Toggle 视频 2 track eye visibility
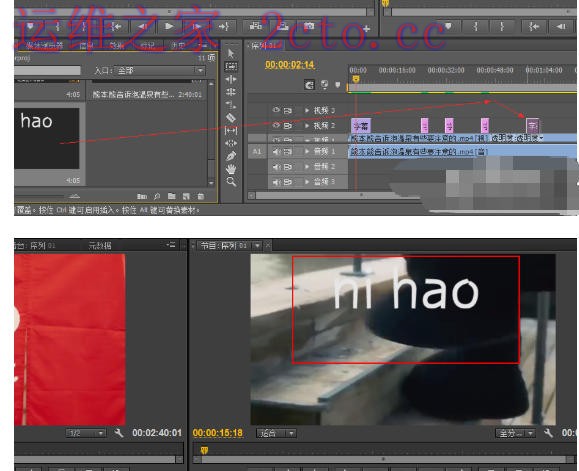 [276, 126]
